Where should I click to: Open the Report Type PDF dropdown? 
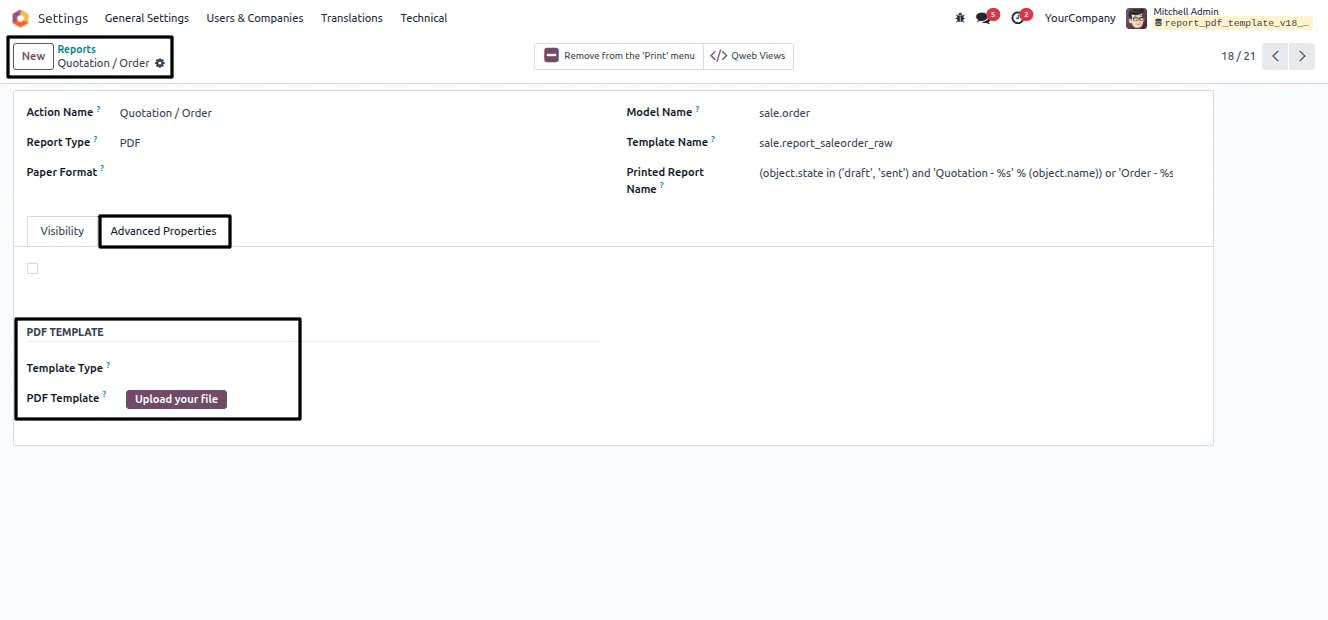tap(358, 143)
